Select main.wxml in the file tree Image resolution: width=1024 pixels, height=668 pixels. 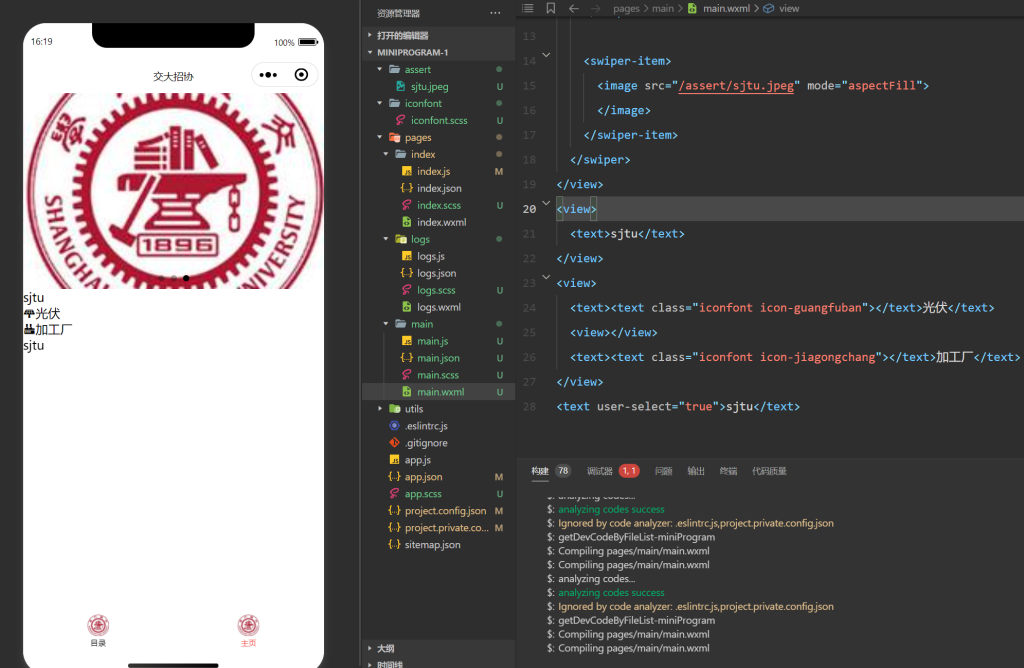pos(438,392)
